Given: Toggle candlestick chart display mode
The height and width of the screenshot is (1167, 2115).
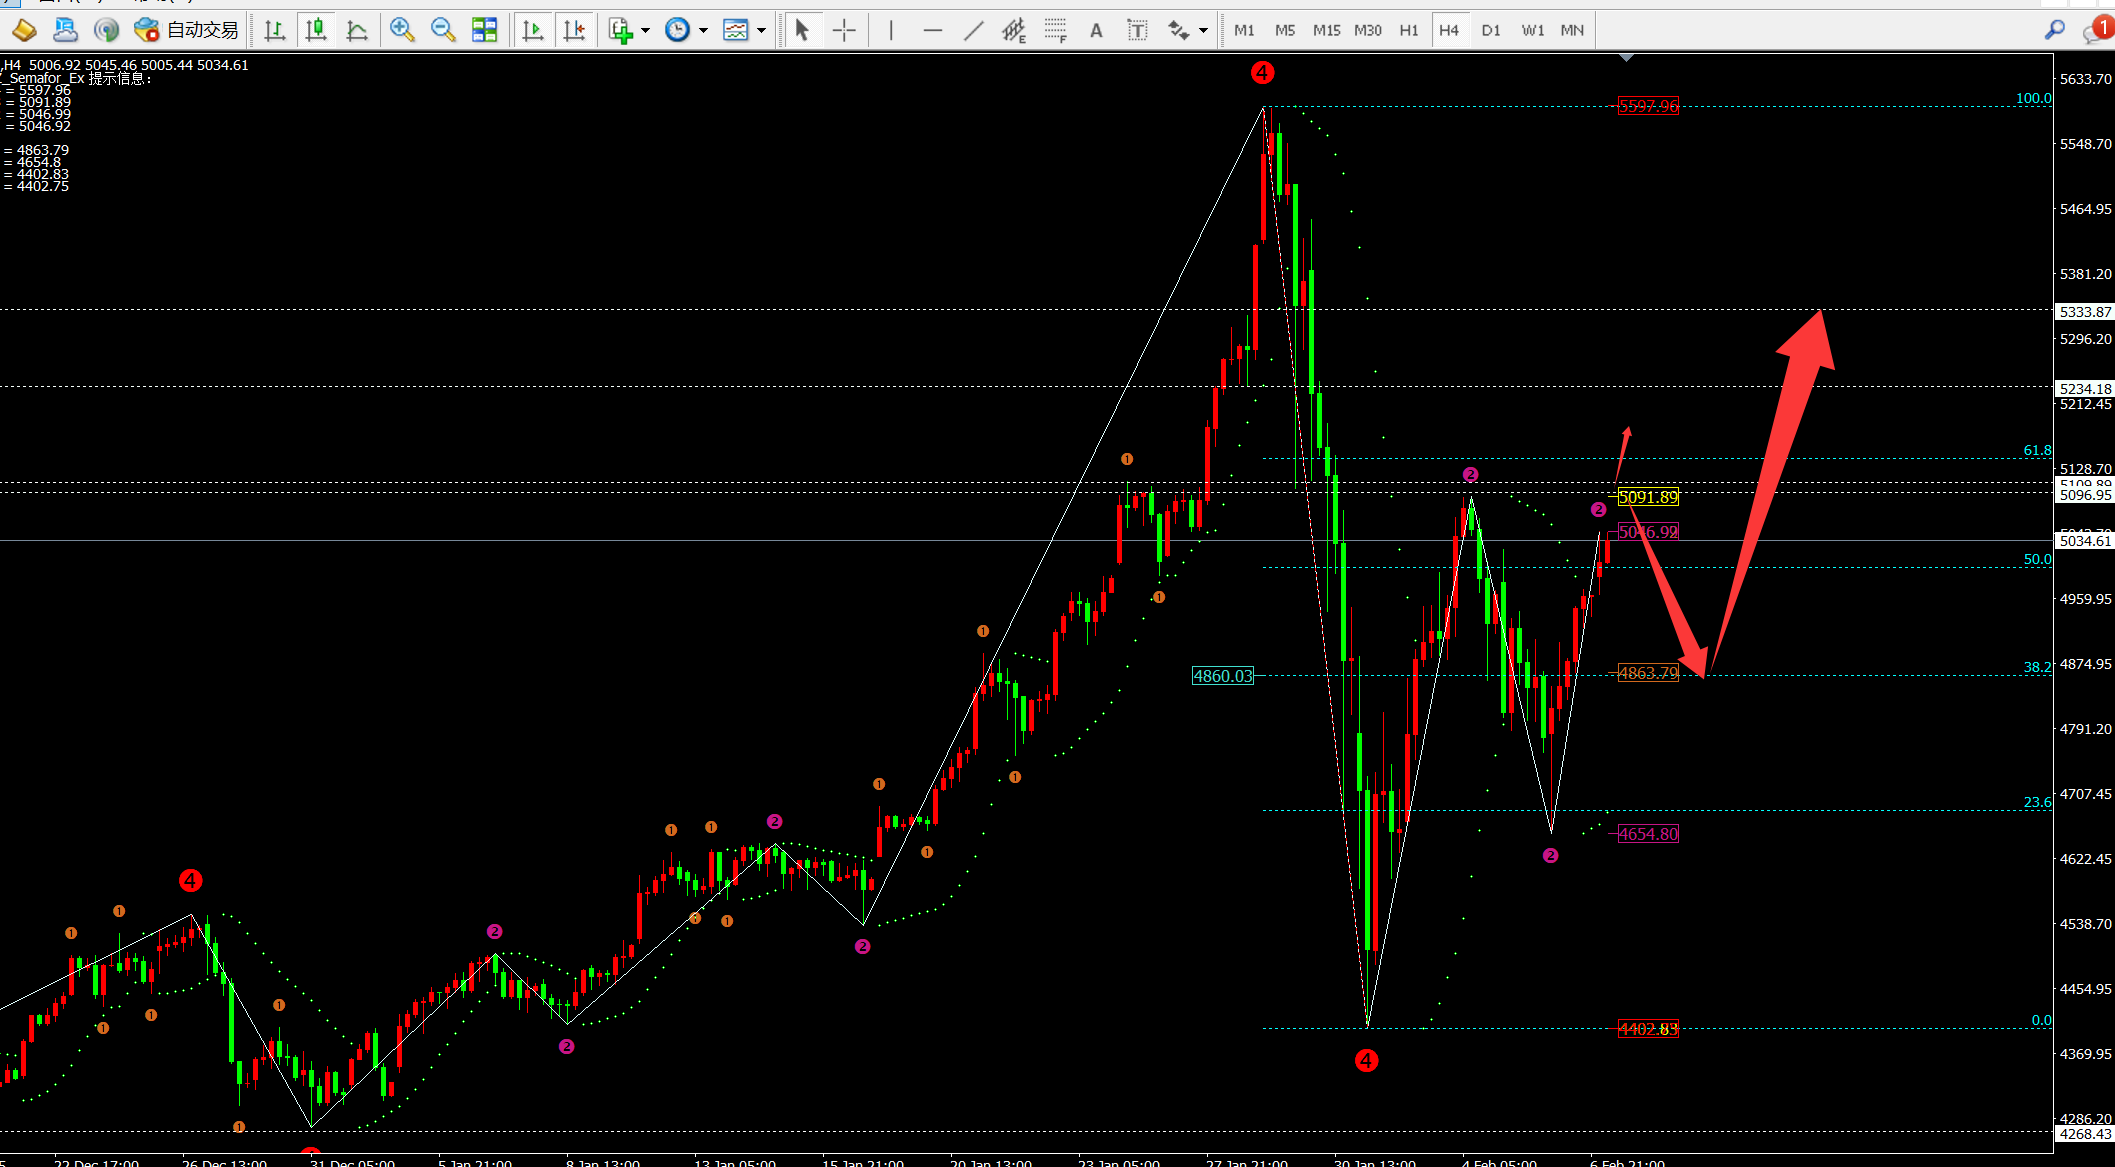Looking at the screenshot, I should pyautogui.click(x=316, y=30).
